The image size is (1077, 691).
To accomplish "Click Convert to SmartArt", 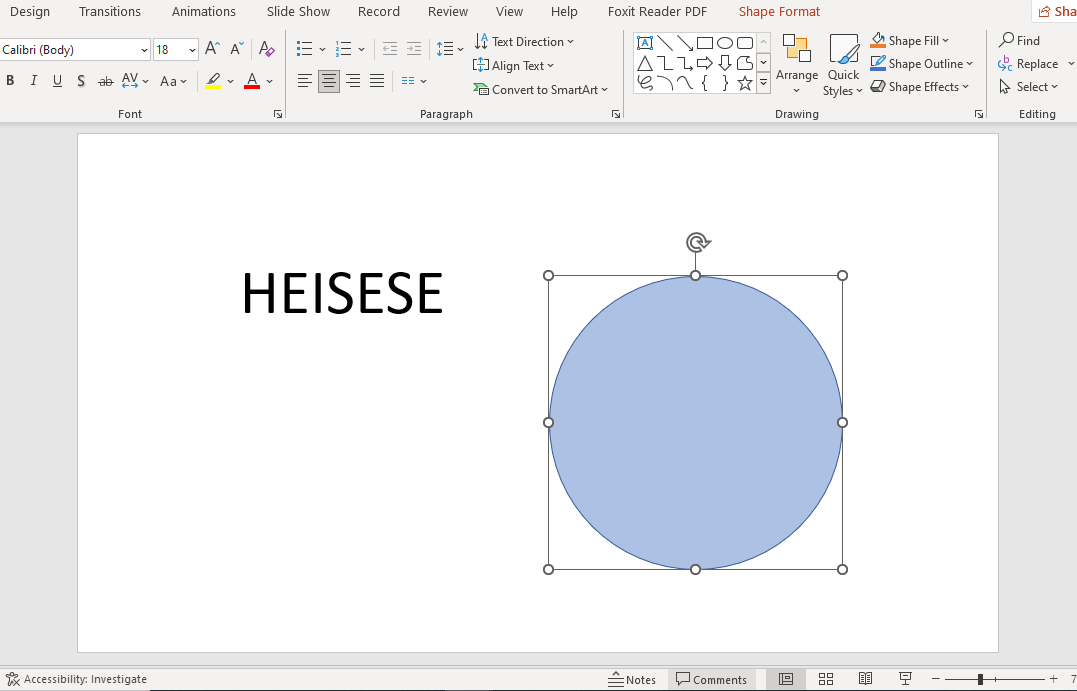I will point(541,89).
